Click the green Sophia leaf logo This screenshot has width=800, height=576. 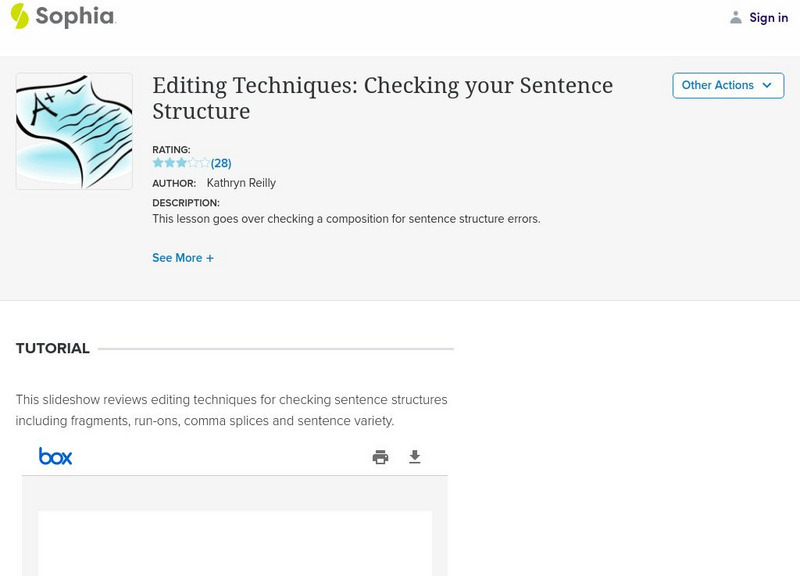(x=20, y=16)
